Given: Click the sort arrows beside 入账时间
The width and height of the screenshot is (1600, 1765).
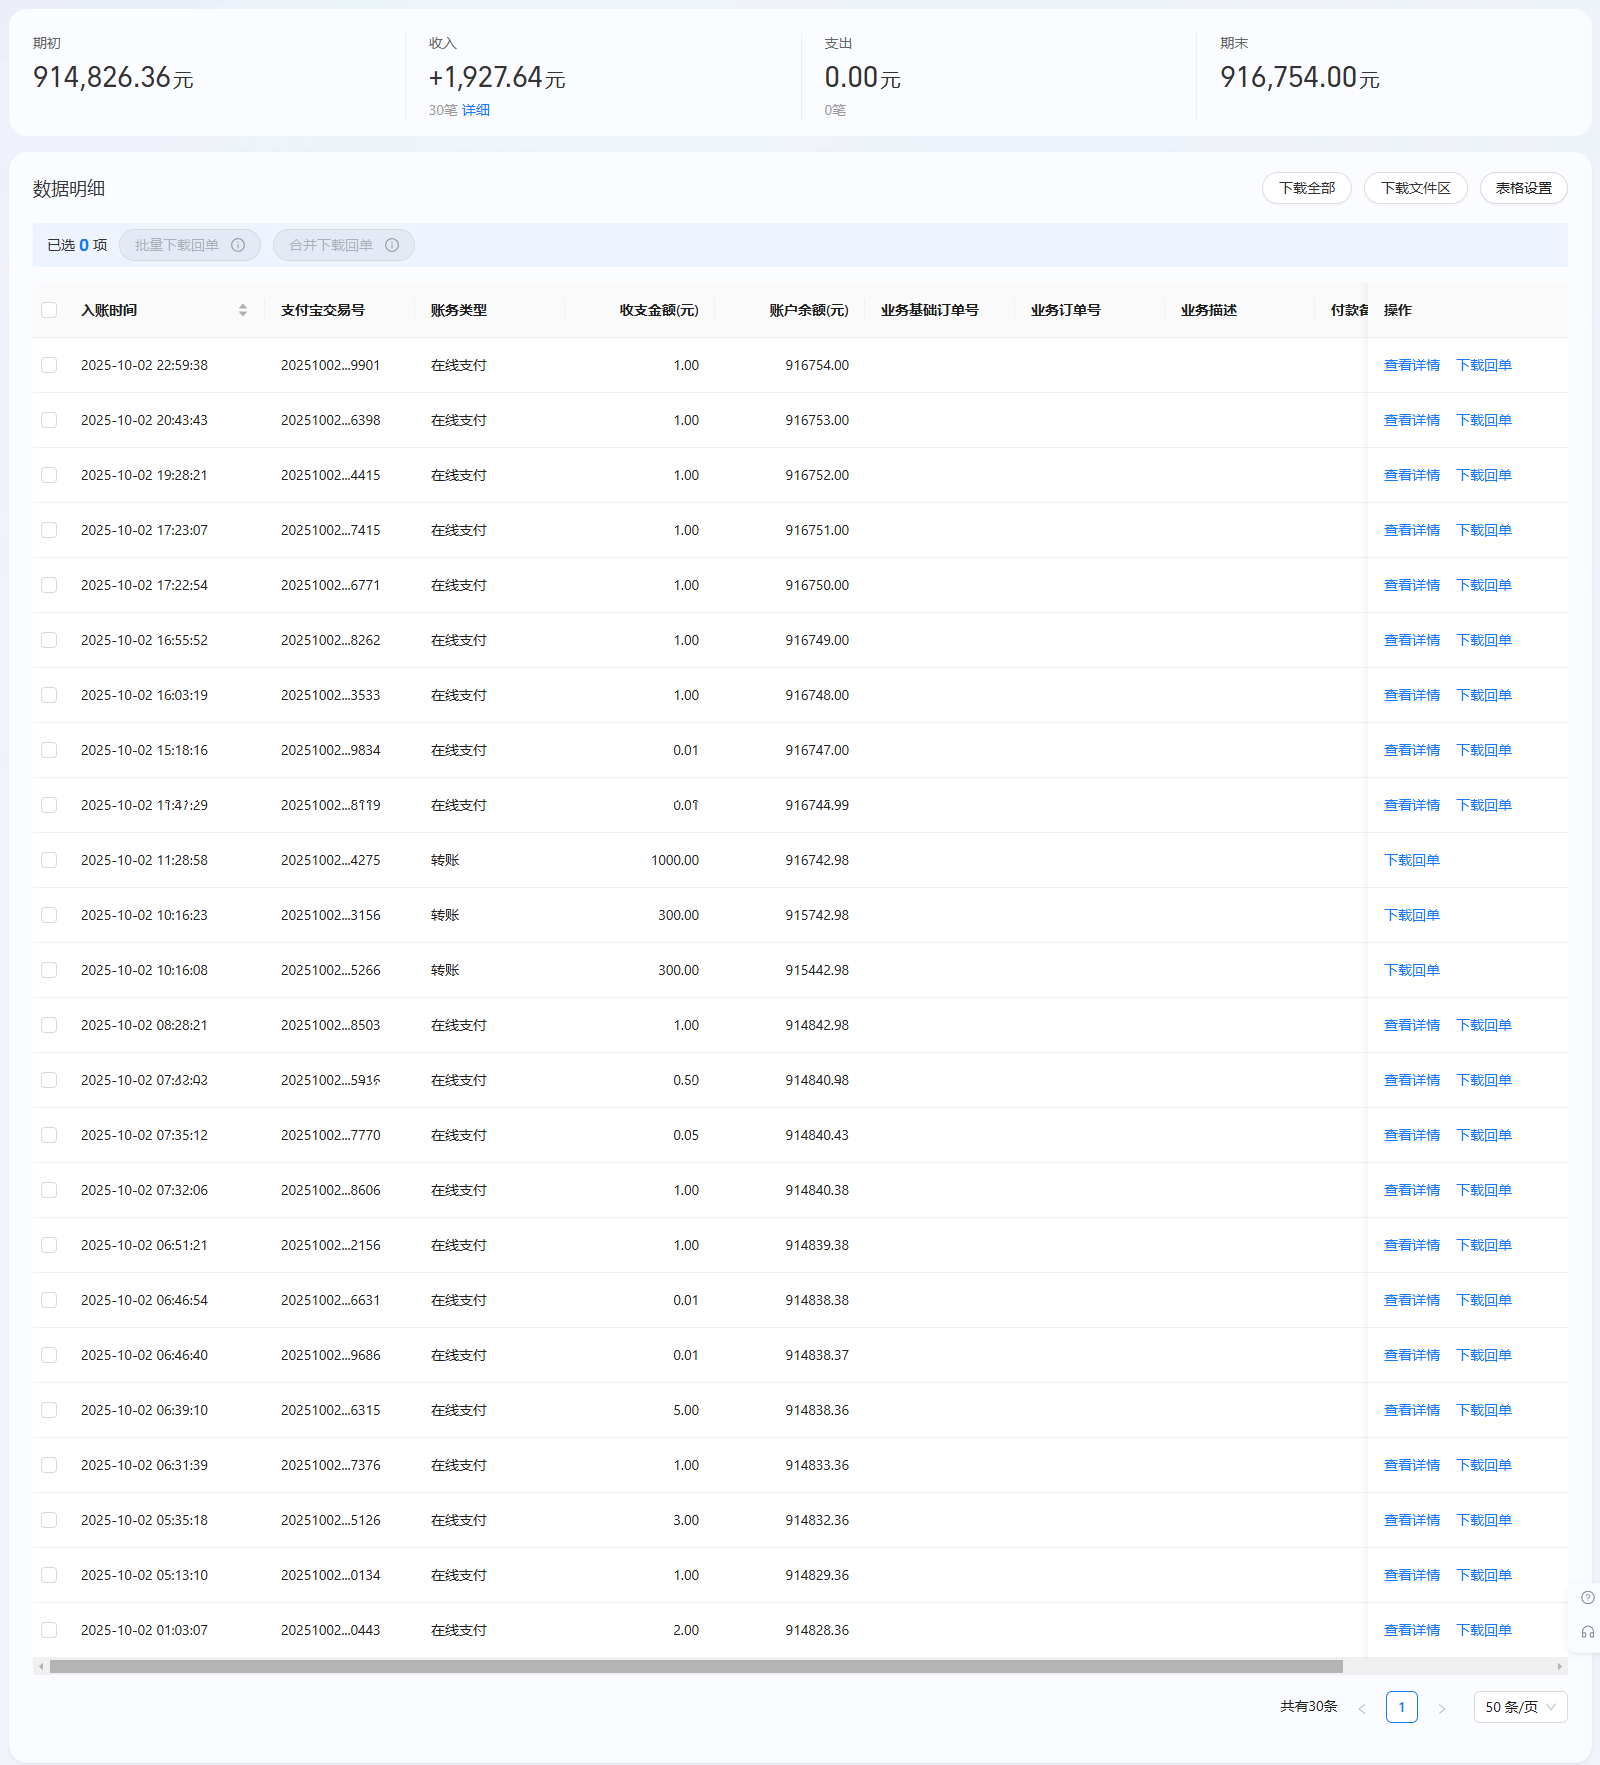Looking at the screenshot, I should 243,310.
